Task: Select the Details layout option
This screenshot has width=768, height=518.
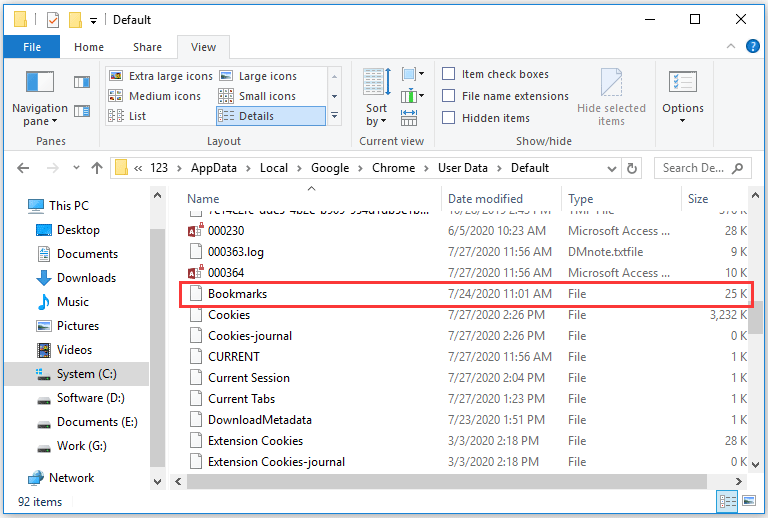Action: 271,116
